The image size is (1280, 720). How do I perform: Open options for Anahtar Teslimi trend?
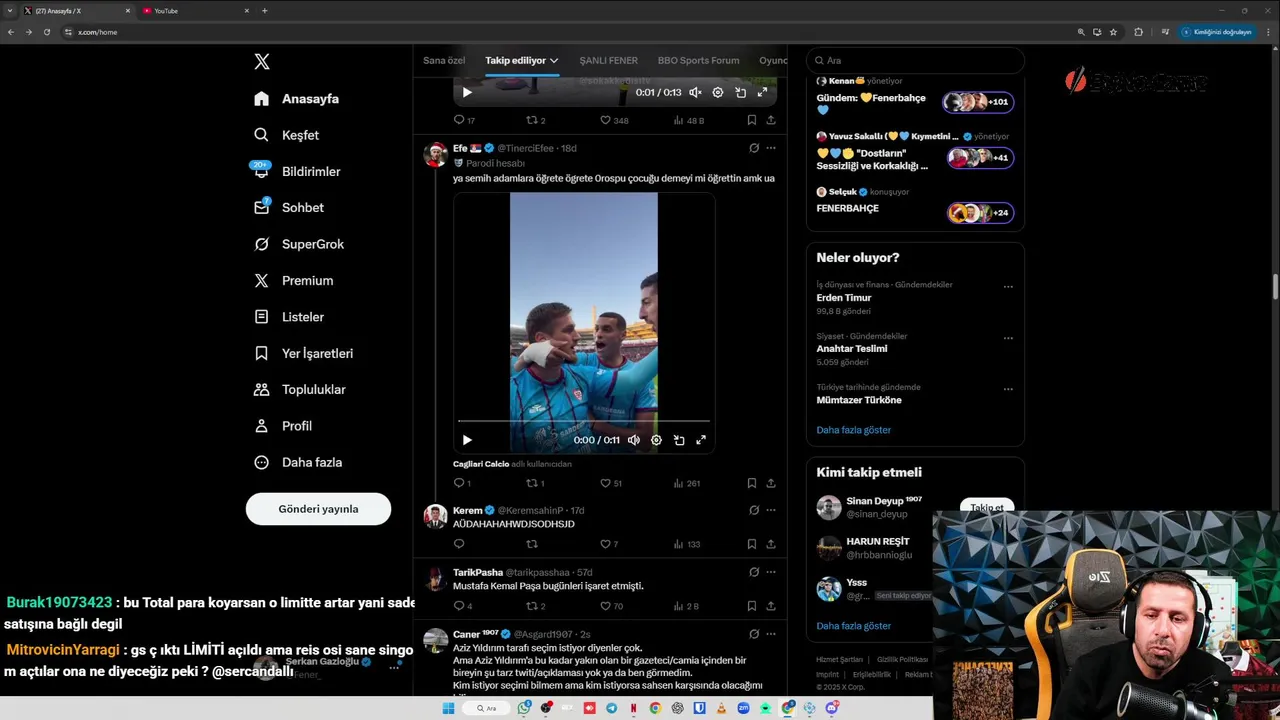click(x=1008, y=338)
